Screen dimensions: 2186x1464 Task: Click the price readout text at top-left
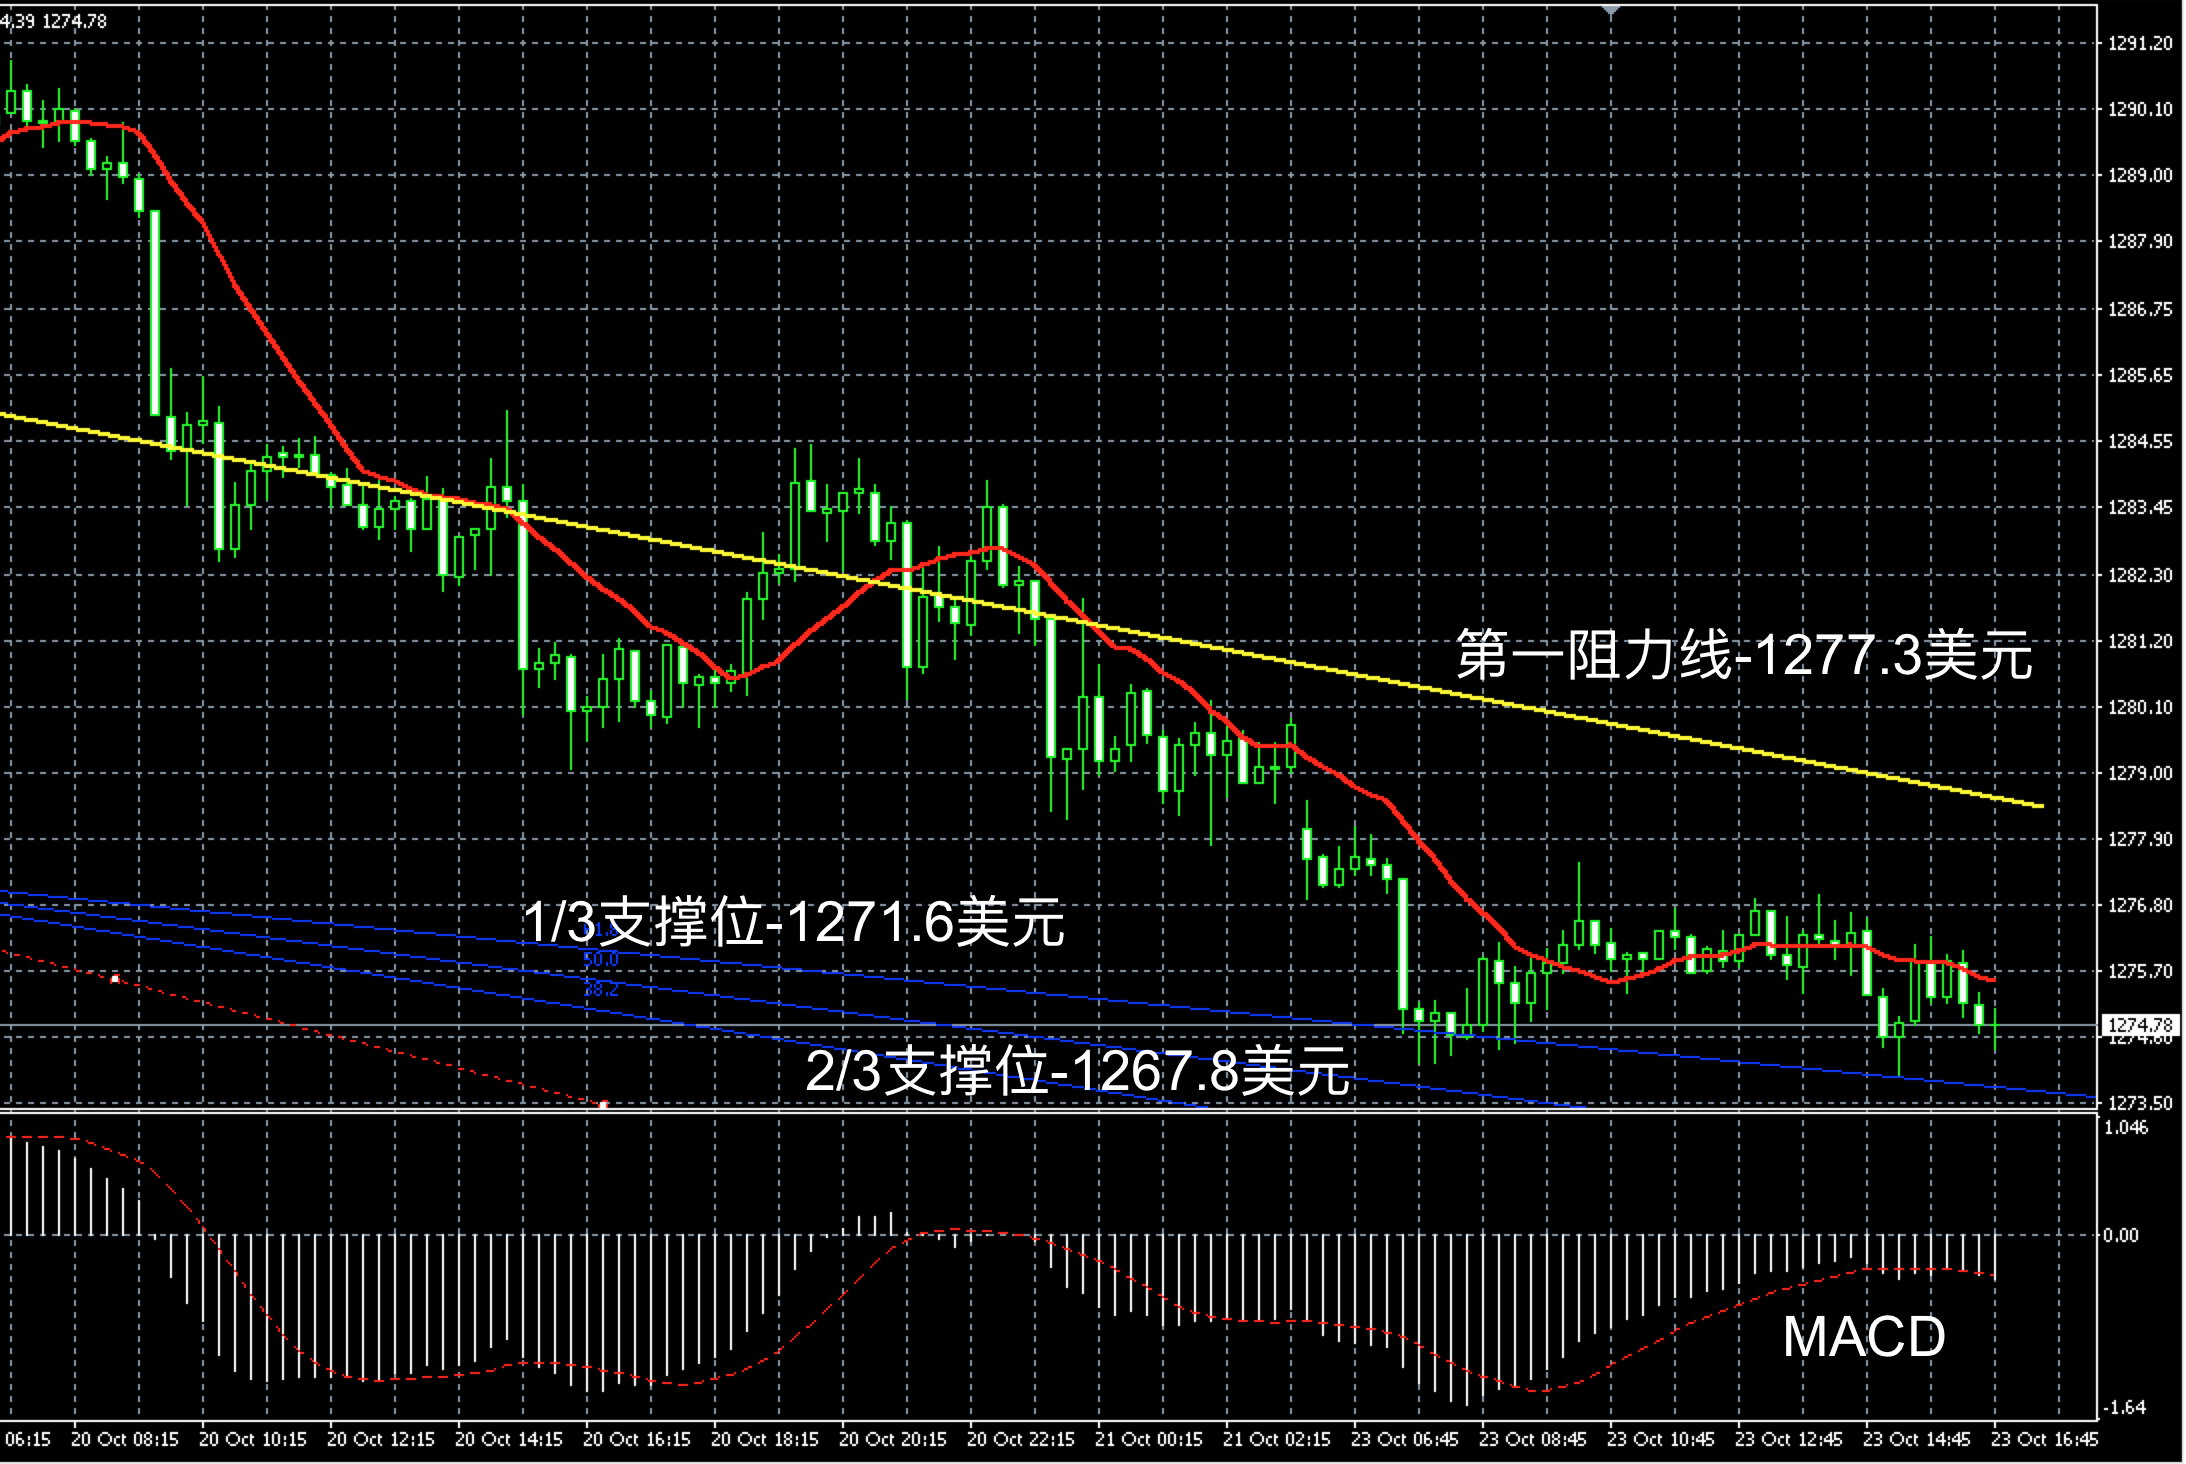(55, 21)
